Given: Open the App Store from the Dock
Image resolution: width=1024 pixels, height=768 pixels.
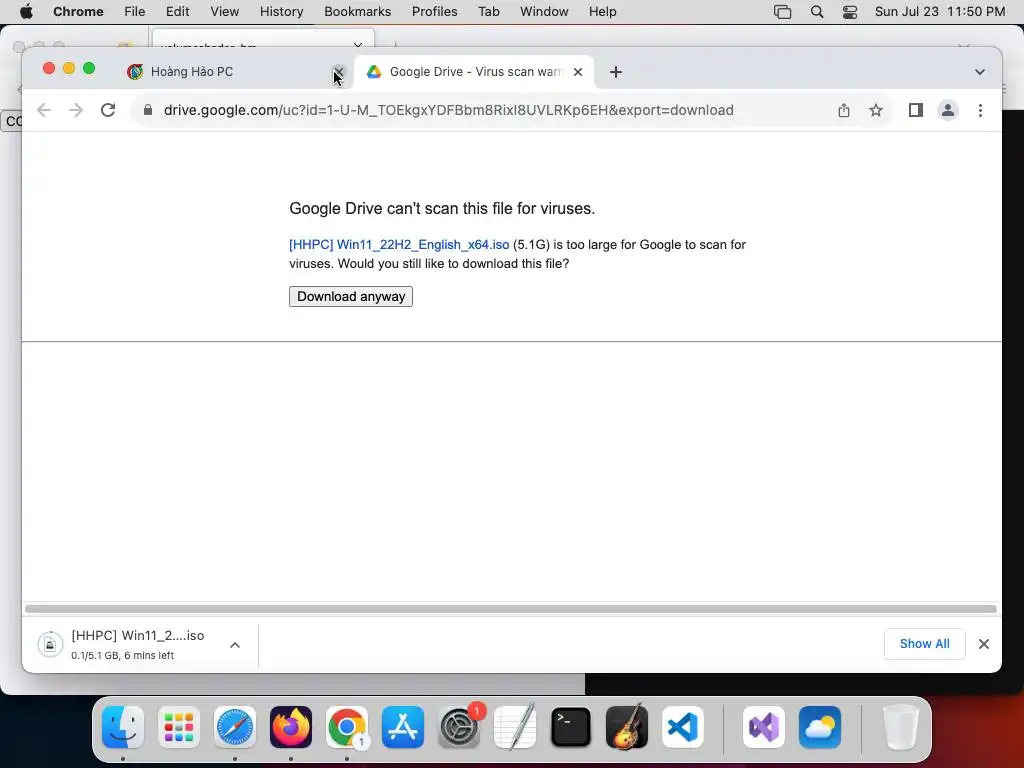Looking at the screenshot, I should coord(403,727).
